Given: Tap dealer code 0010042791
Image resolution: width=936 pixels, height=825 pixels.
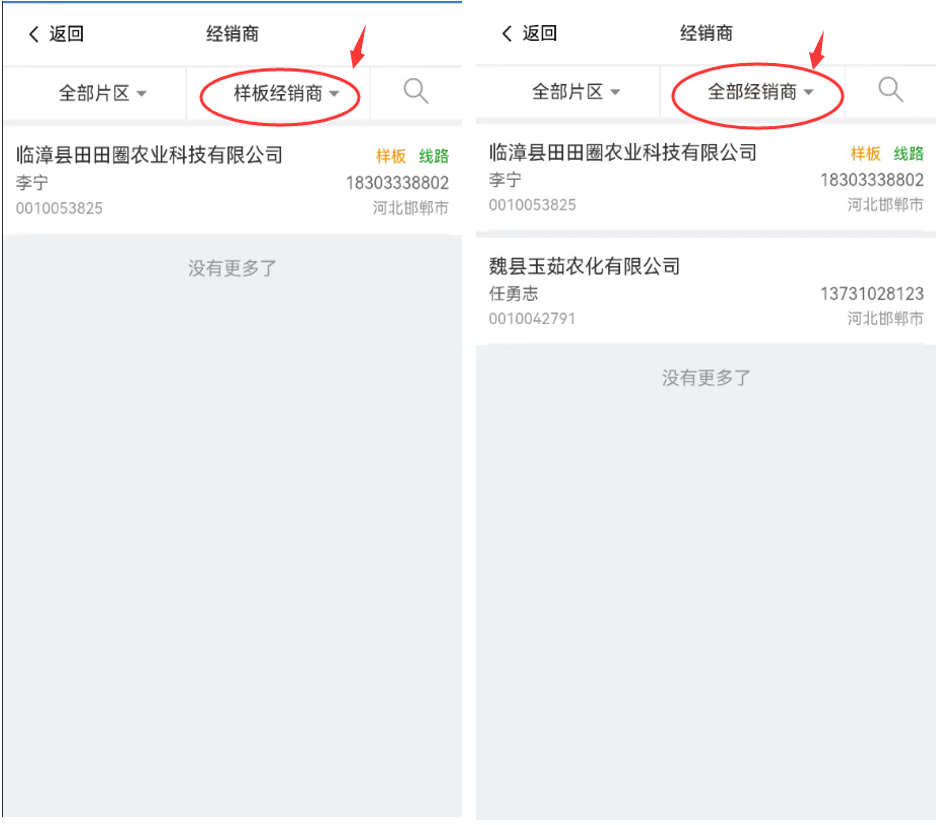Looking at the screenshot, I should tap(532, 319).
